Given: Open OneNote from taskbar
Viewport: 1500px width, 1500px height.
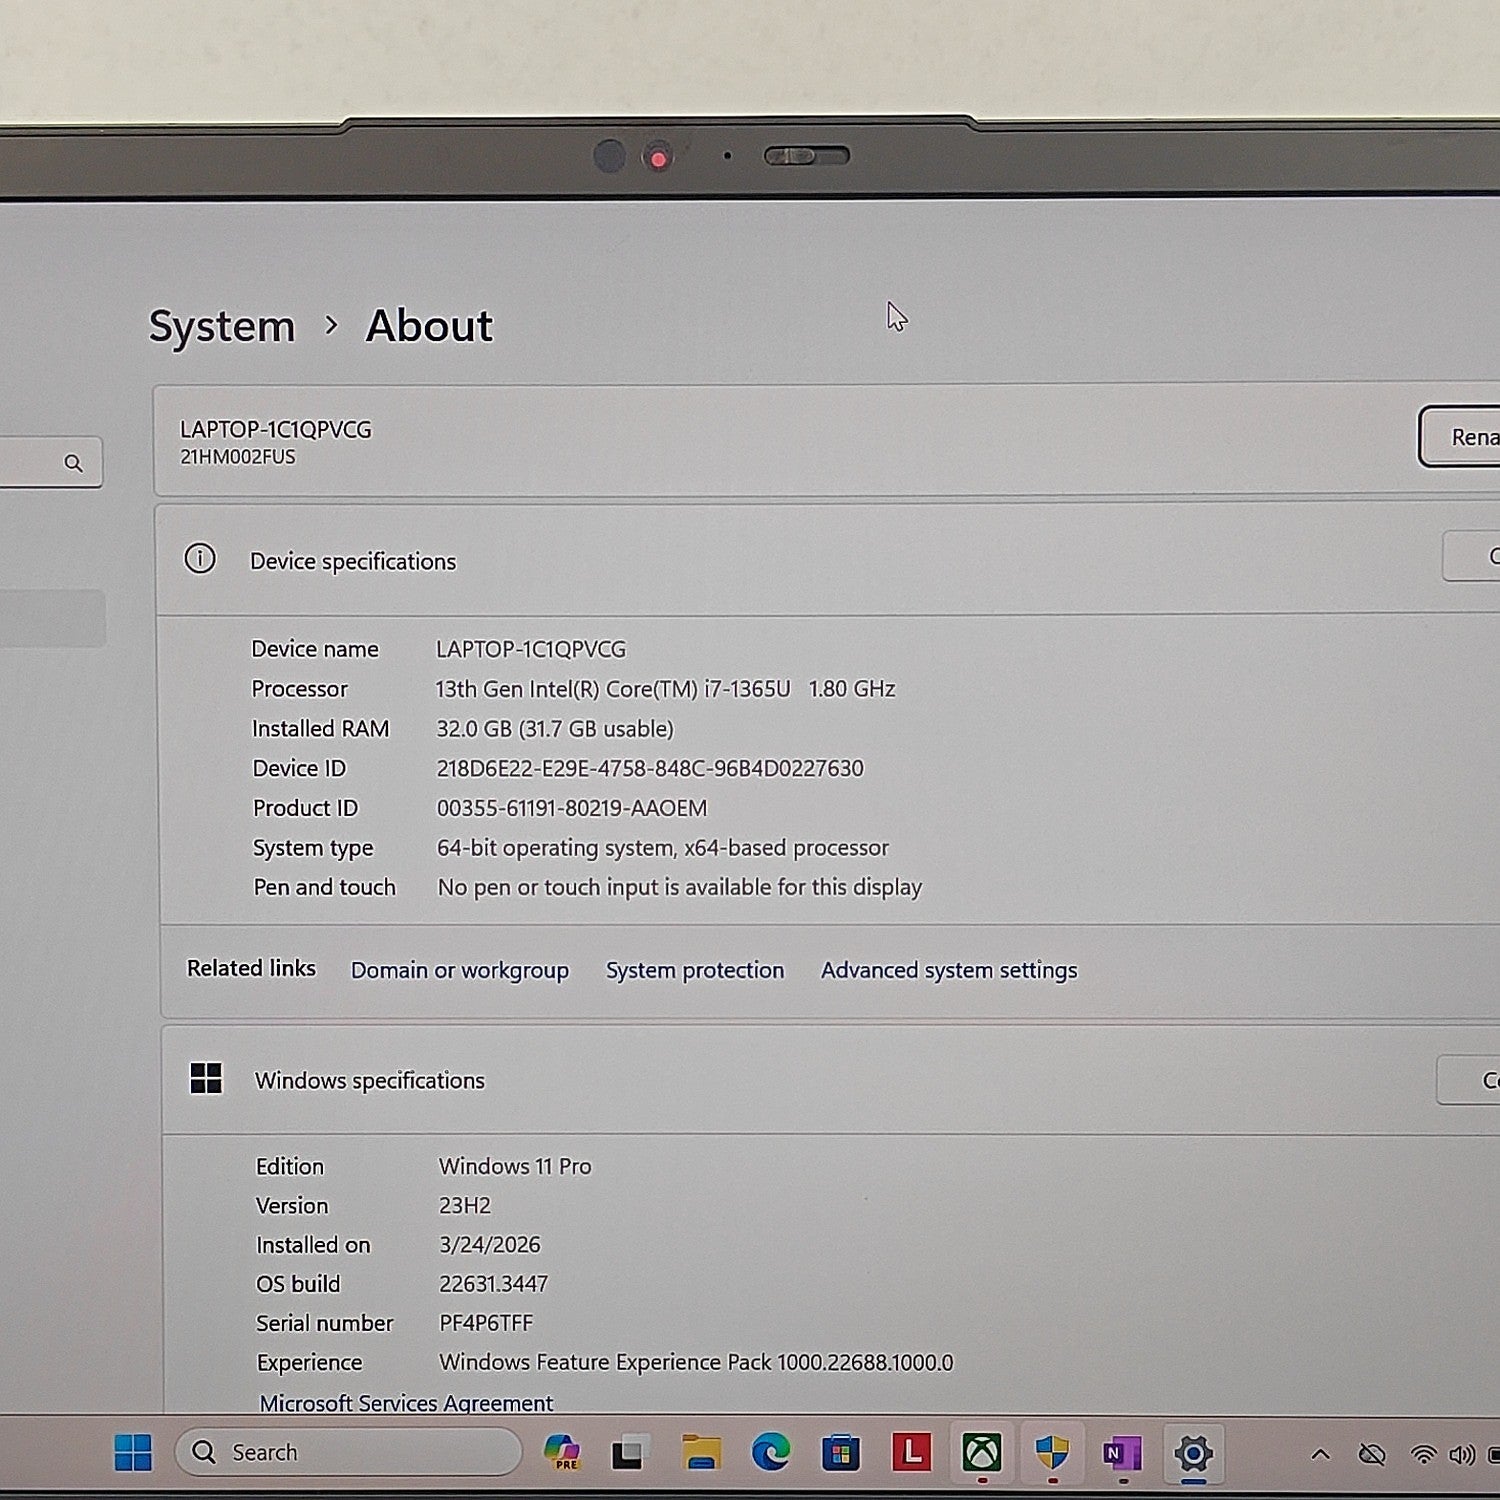Looking at the screenshot, I should [x=1122, y=1453].
